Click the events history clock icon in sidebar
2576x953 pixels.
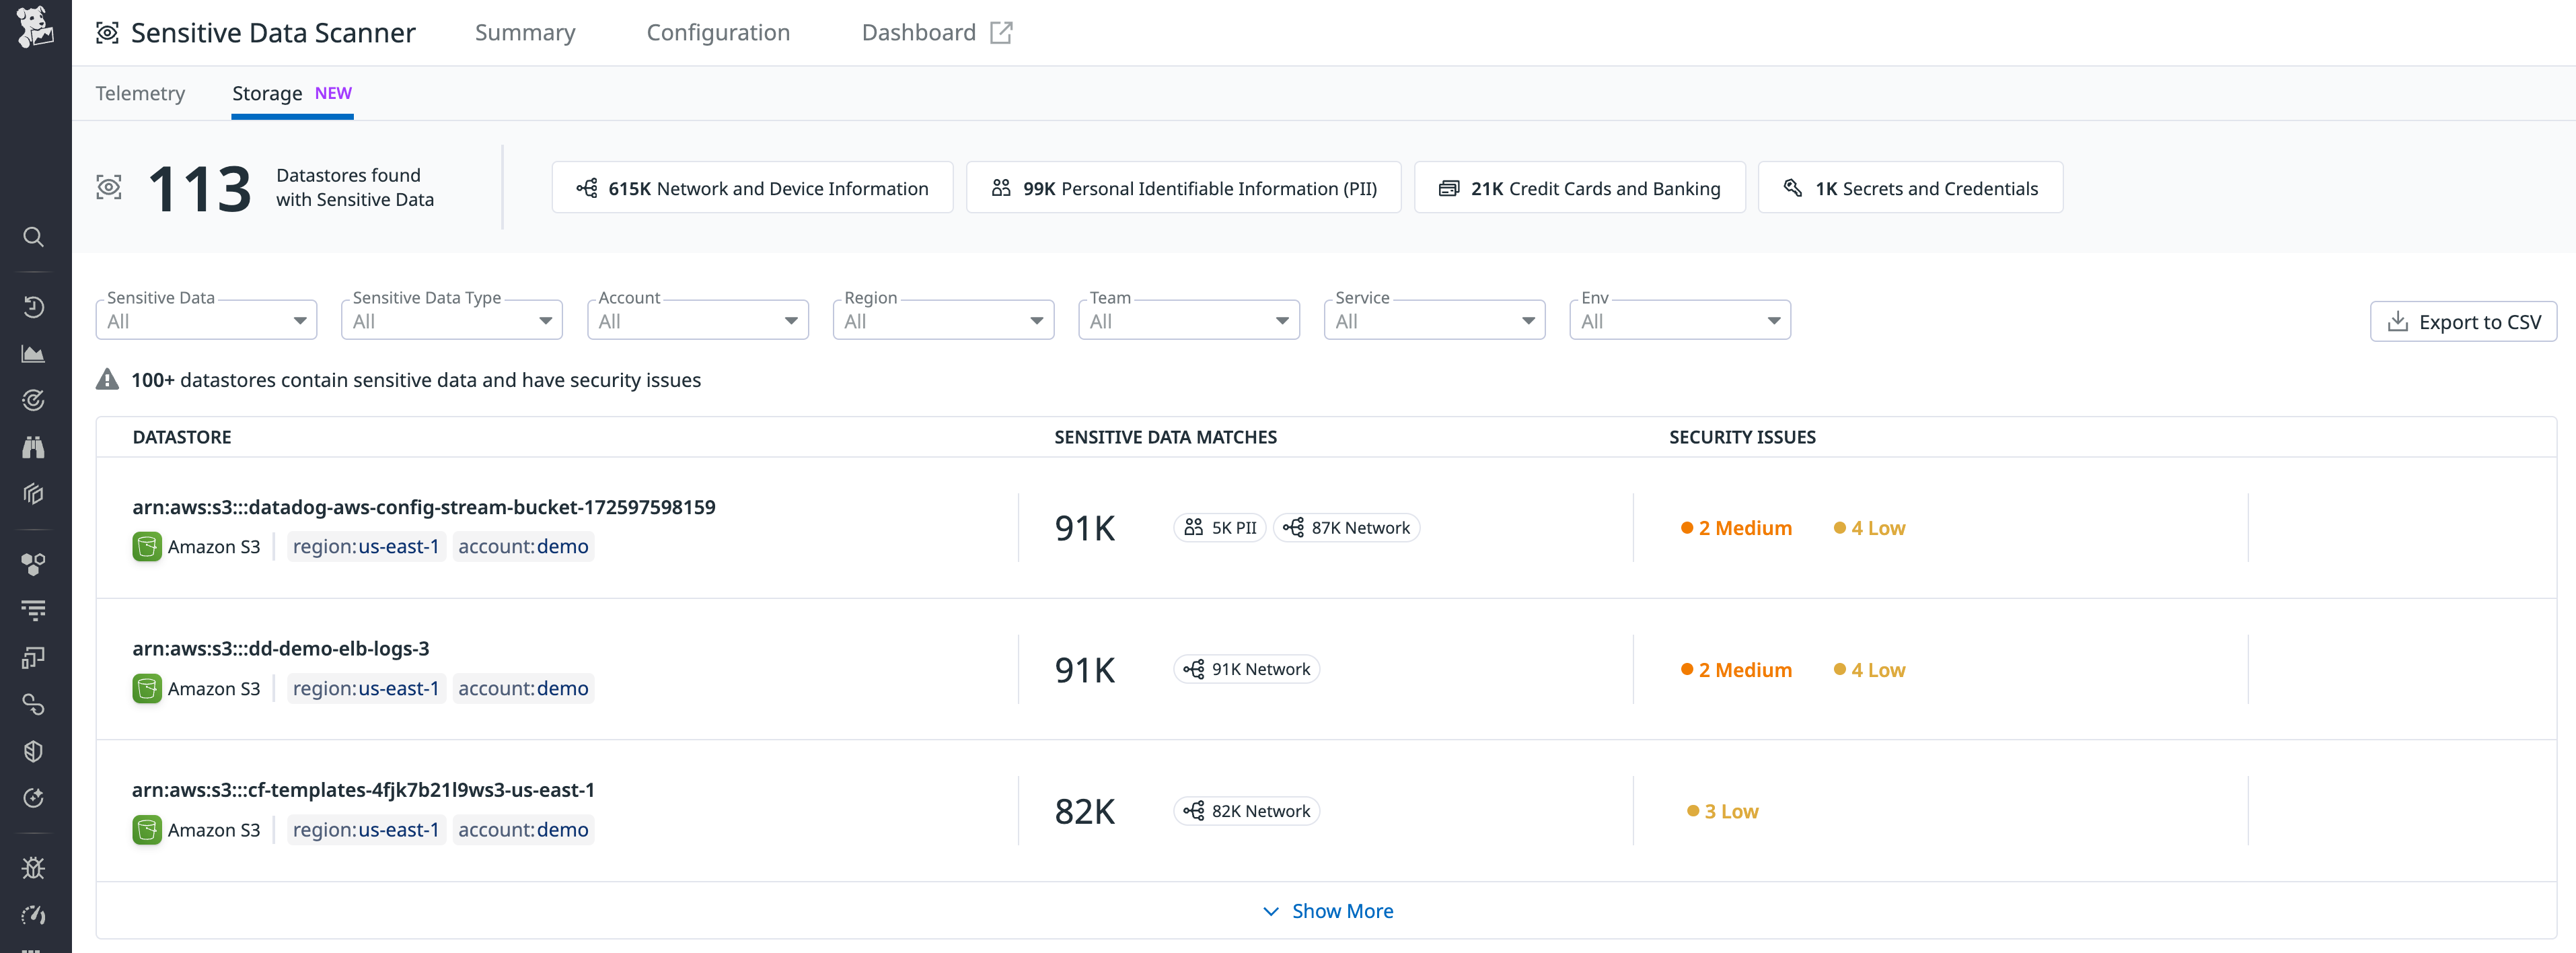pos(34,307)
